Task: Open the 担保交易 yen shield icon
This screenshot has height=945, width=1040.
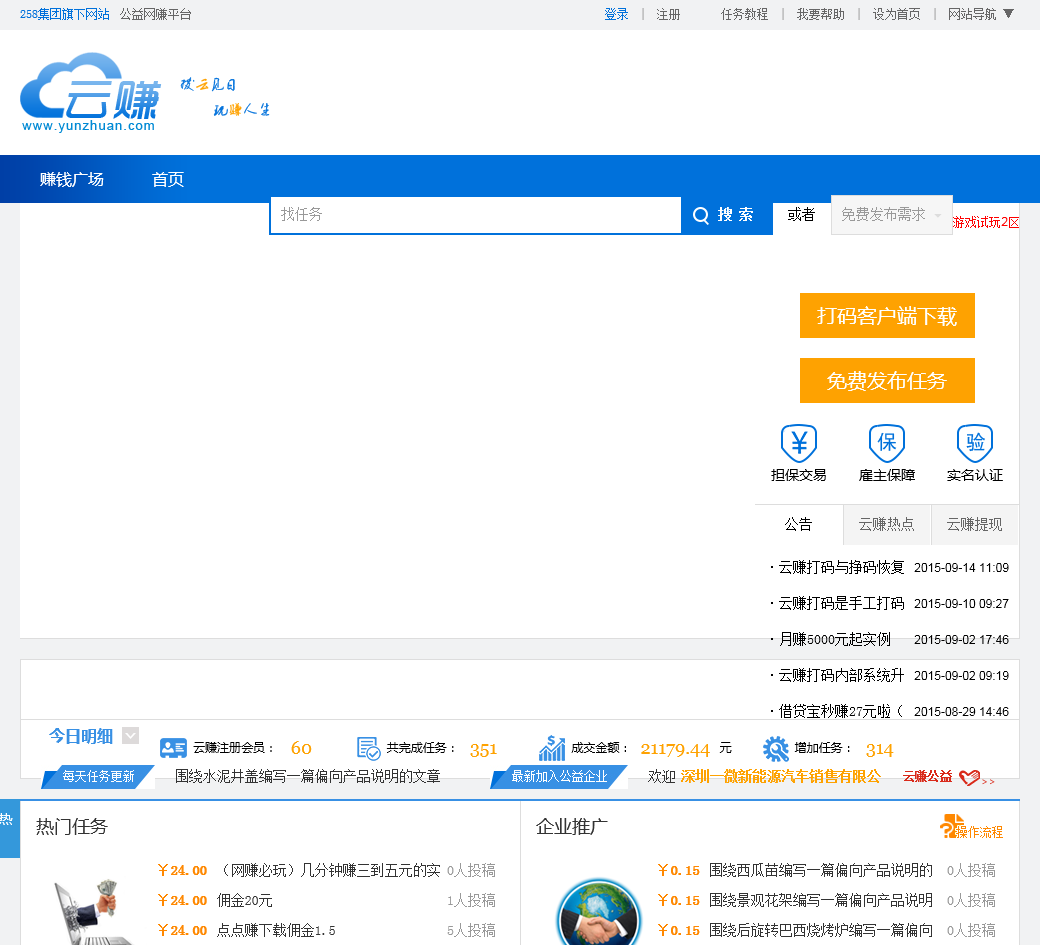Action: [x=799, y=442]
